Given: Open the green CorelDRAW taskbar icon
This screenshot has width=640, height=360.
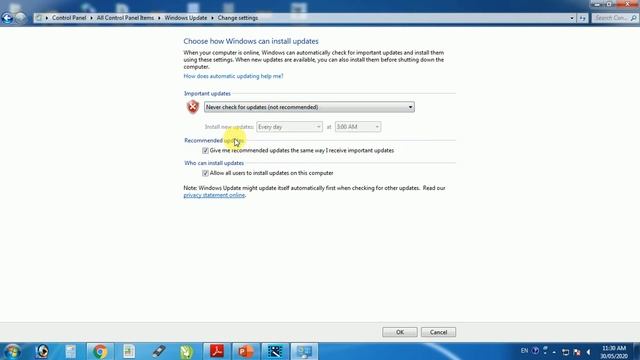Looking at the screenshot, I should tap(187, 351).
